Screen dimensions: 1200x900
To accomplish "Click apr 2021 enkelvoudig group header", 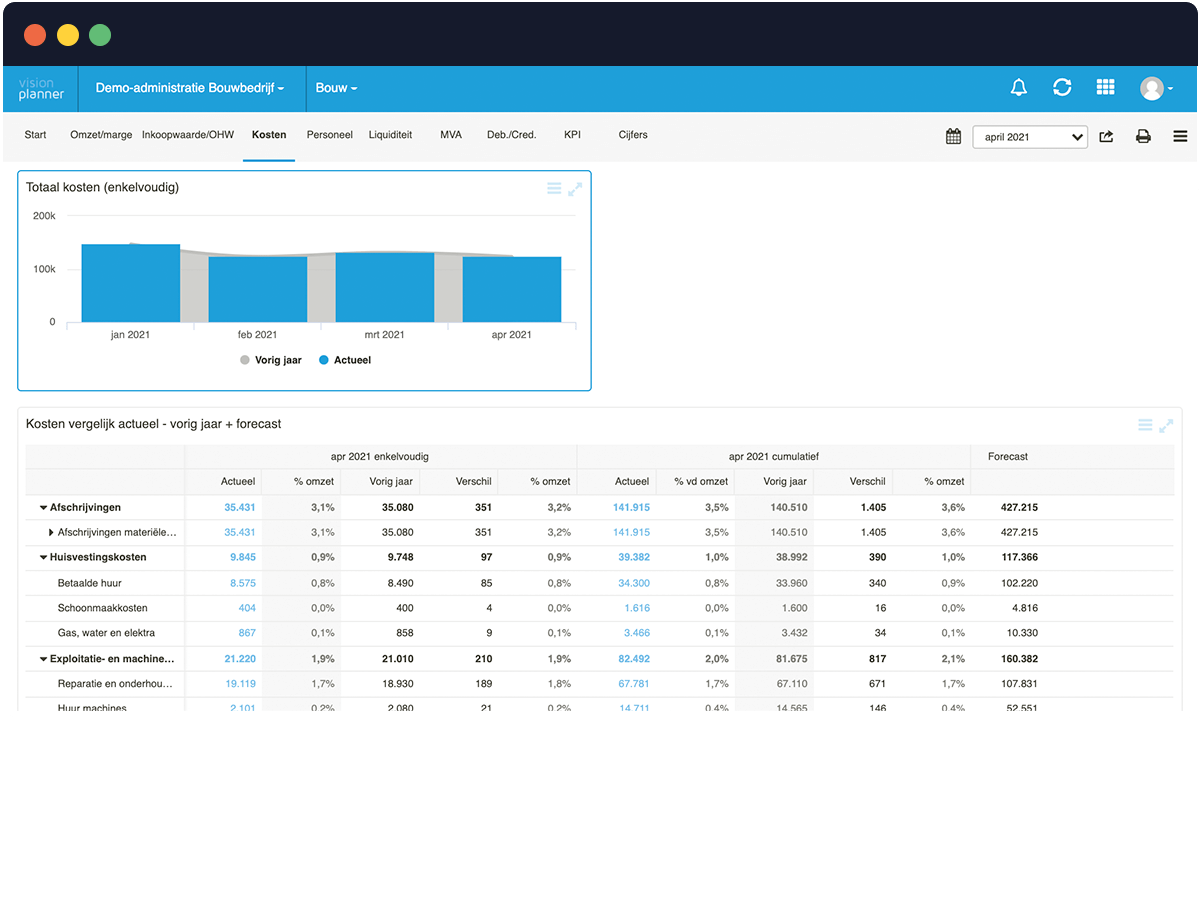I will tap(380, 457).
